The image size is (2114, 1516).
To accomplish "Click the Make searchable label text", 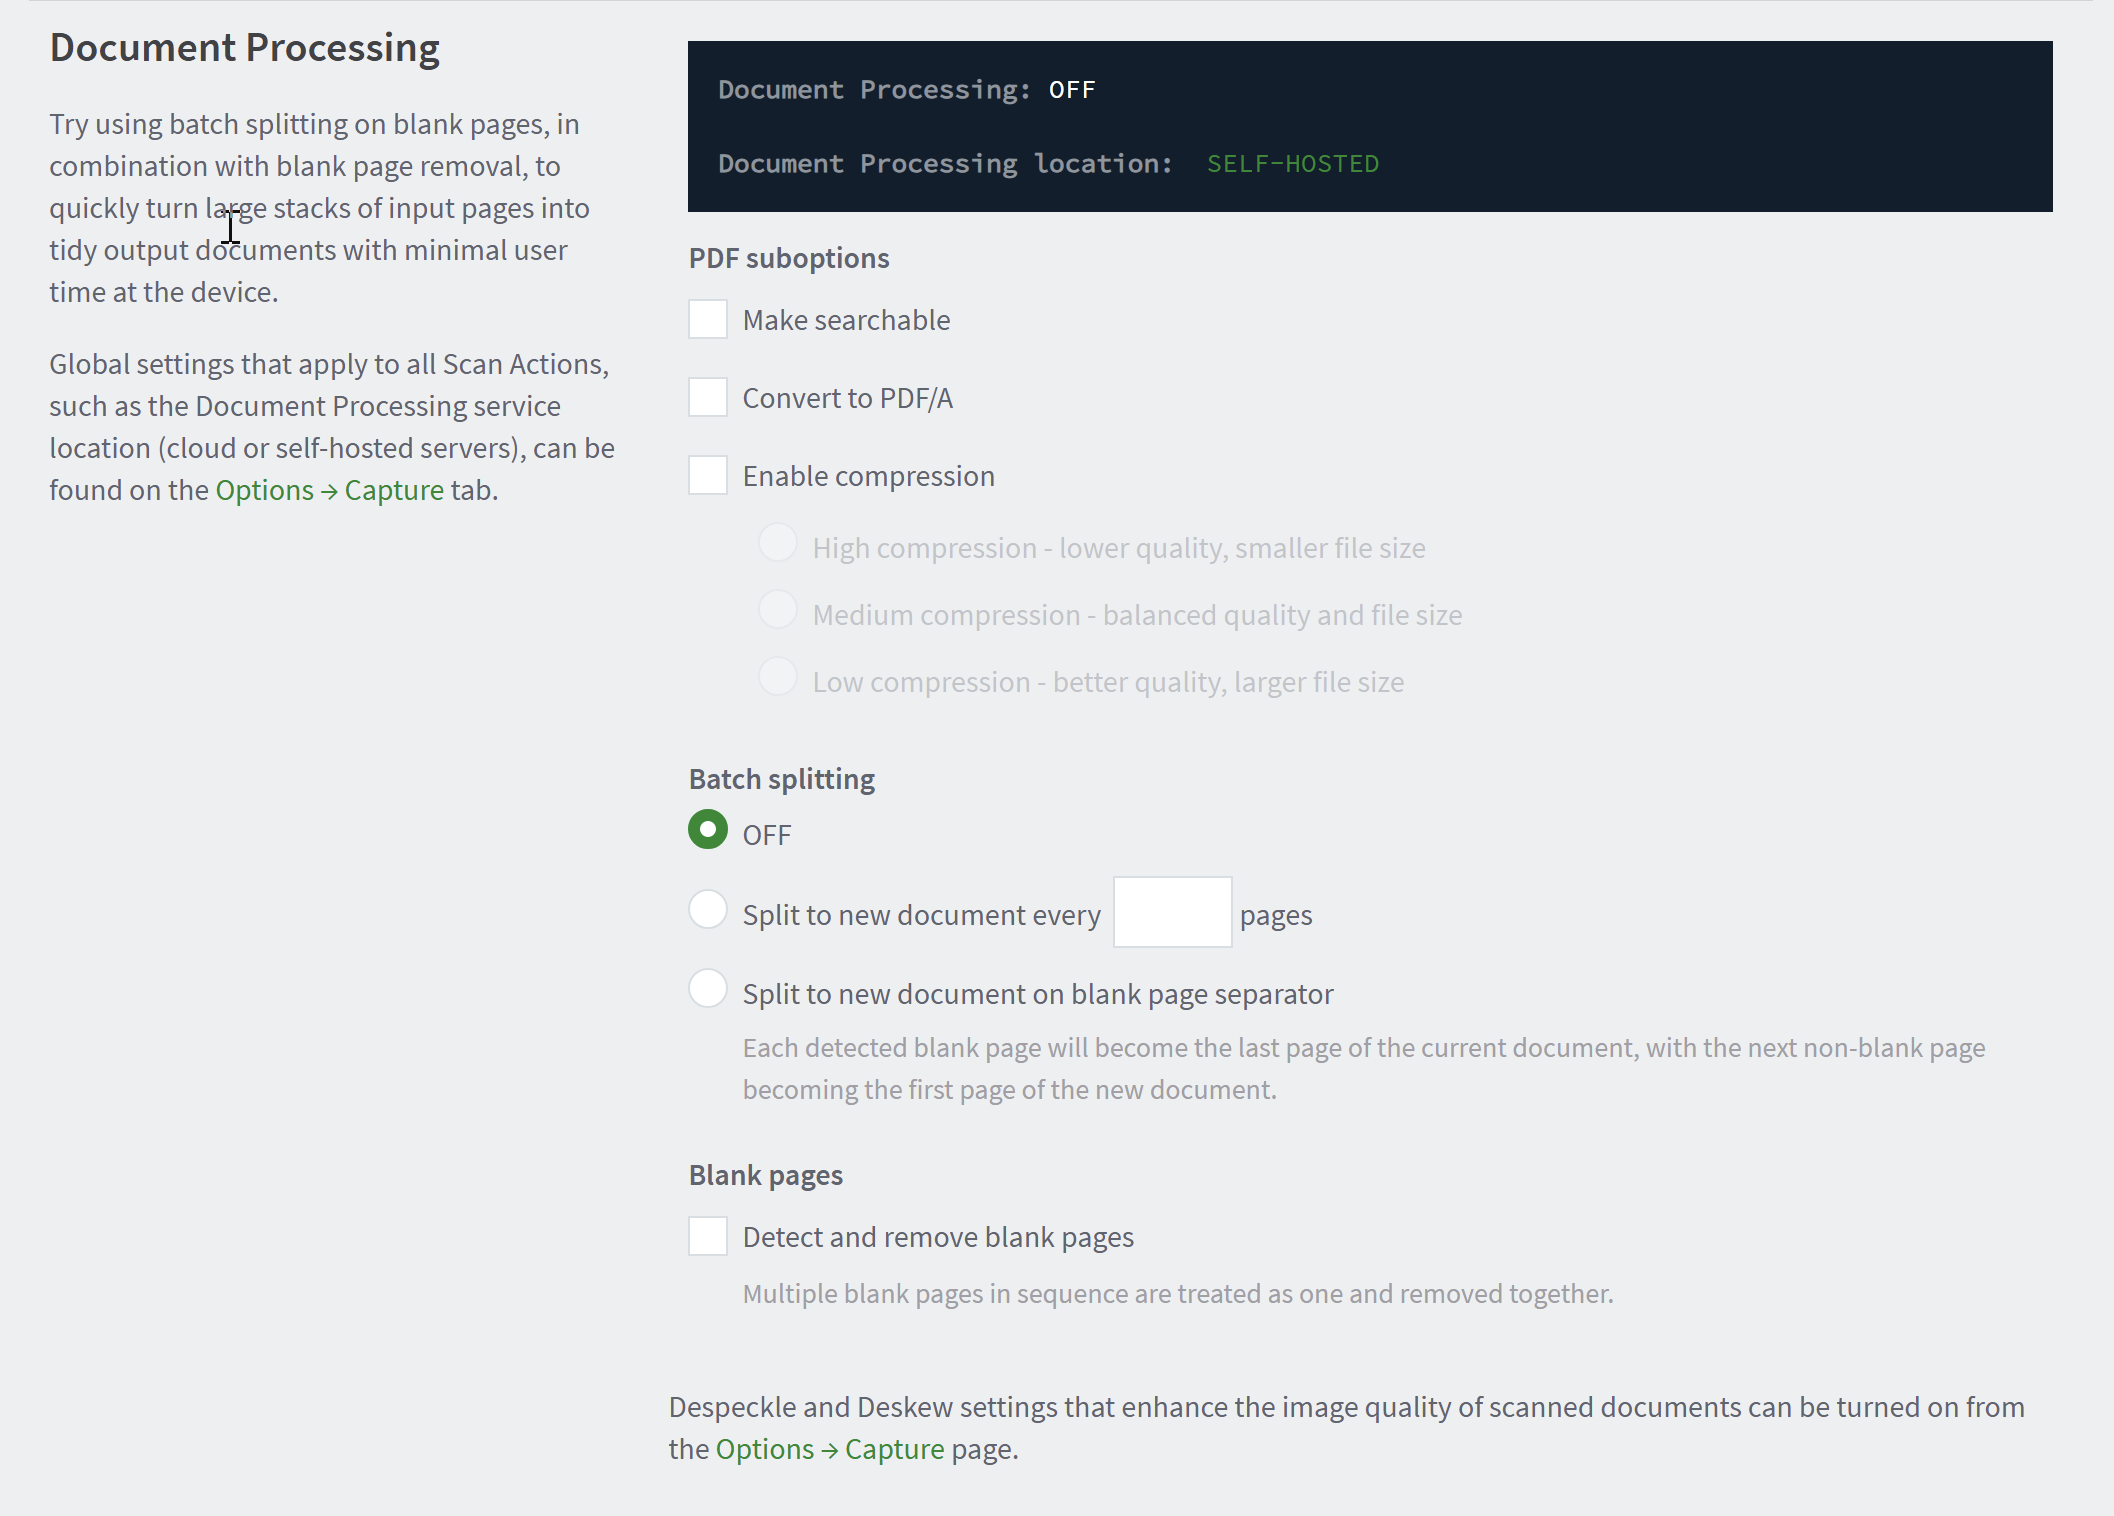I will (x=846, y=320).
